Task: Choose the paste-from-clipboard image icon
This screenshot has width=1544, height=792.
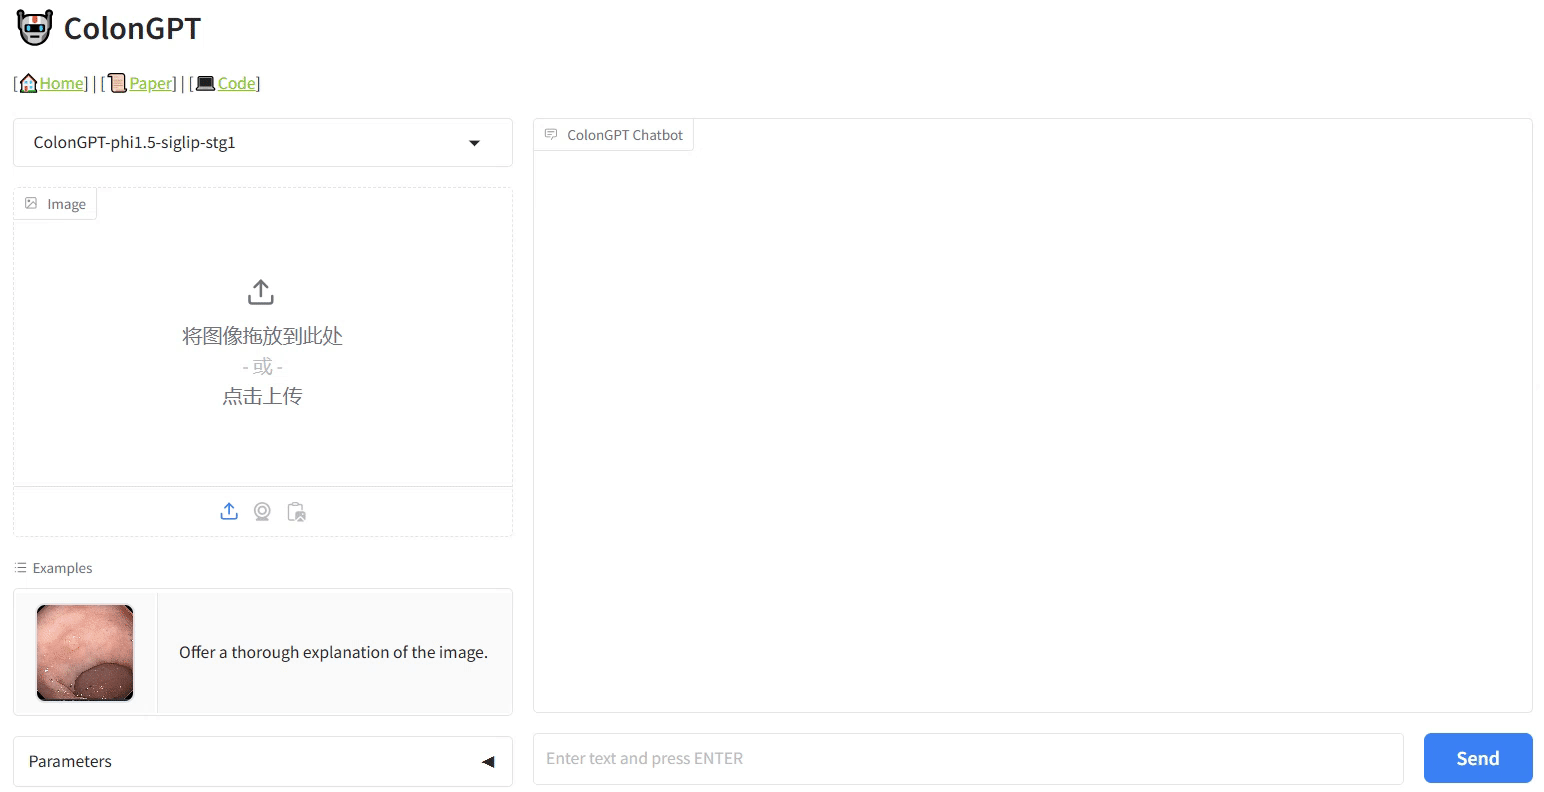Action: point(296,512)
